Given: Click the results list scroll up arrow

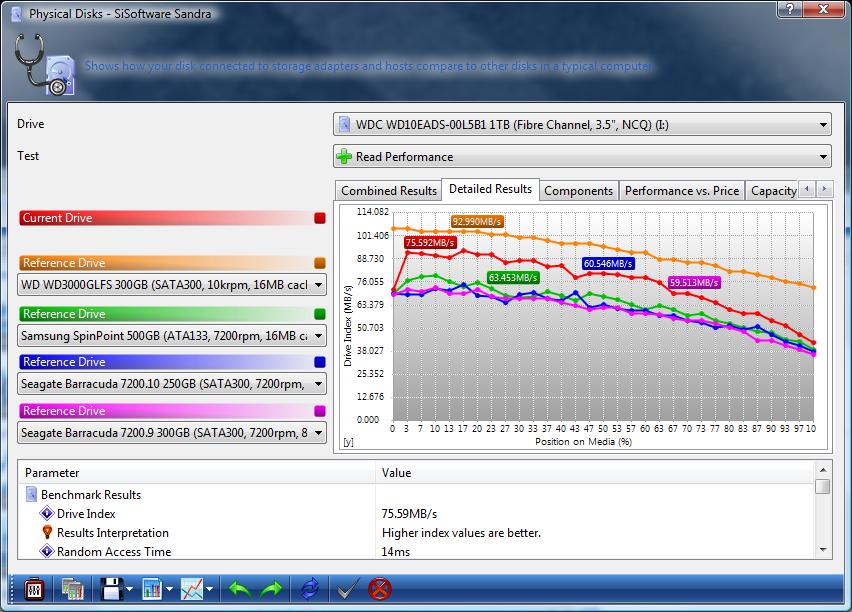Looking at the screenshot, I should [x=823, y=469].
